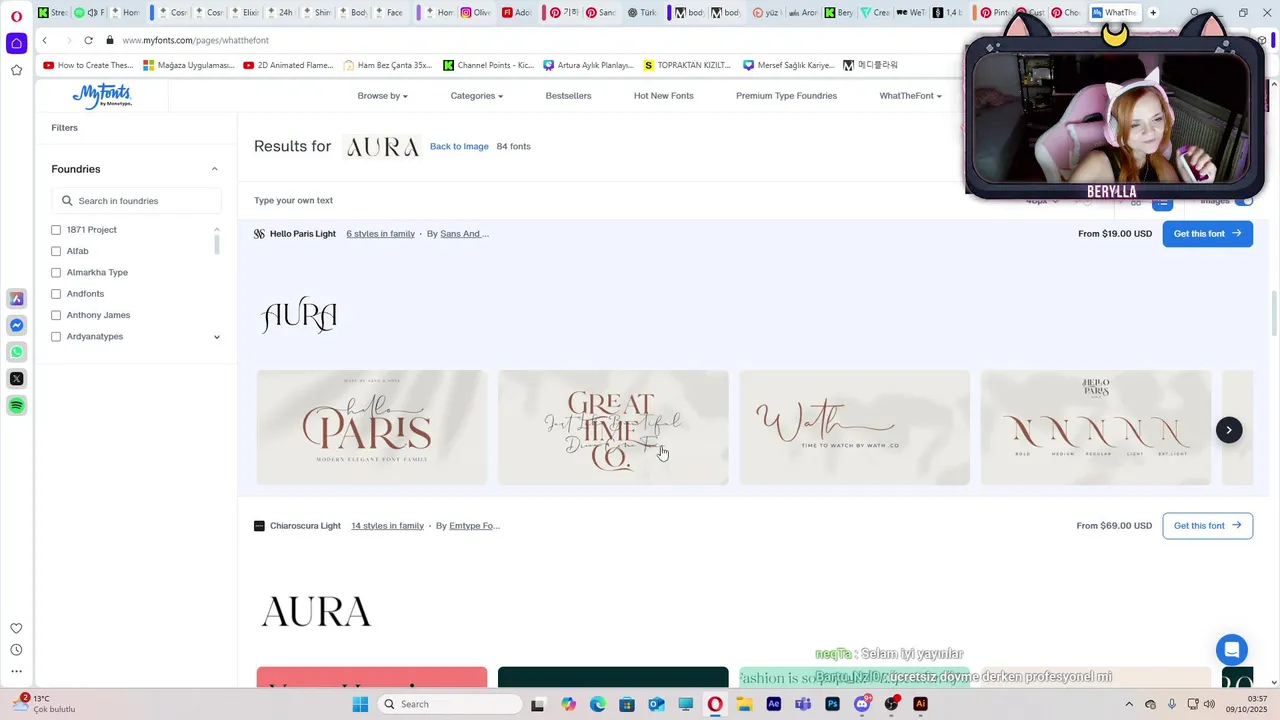Viewport: 1280px width, 720px height.
Task: Open WhatsApp in the Opera sidebar
Action: [16, 352]
